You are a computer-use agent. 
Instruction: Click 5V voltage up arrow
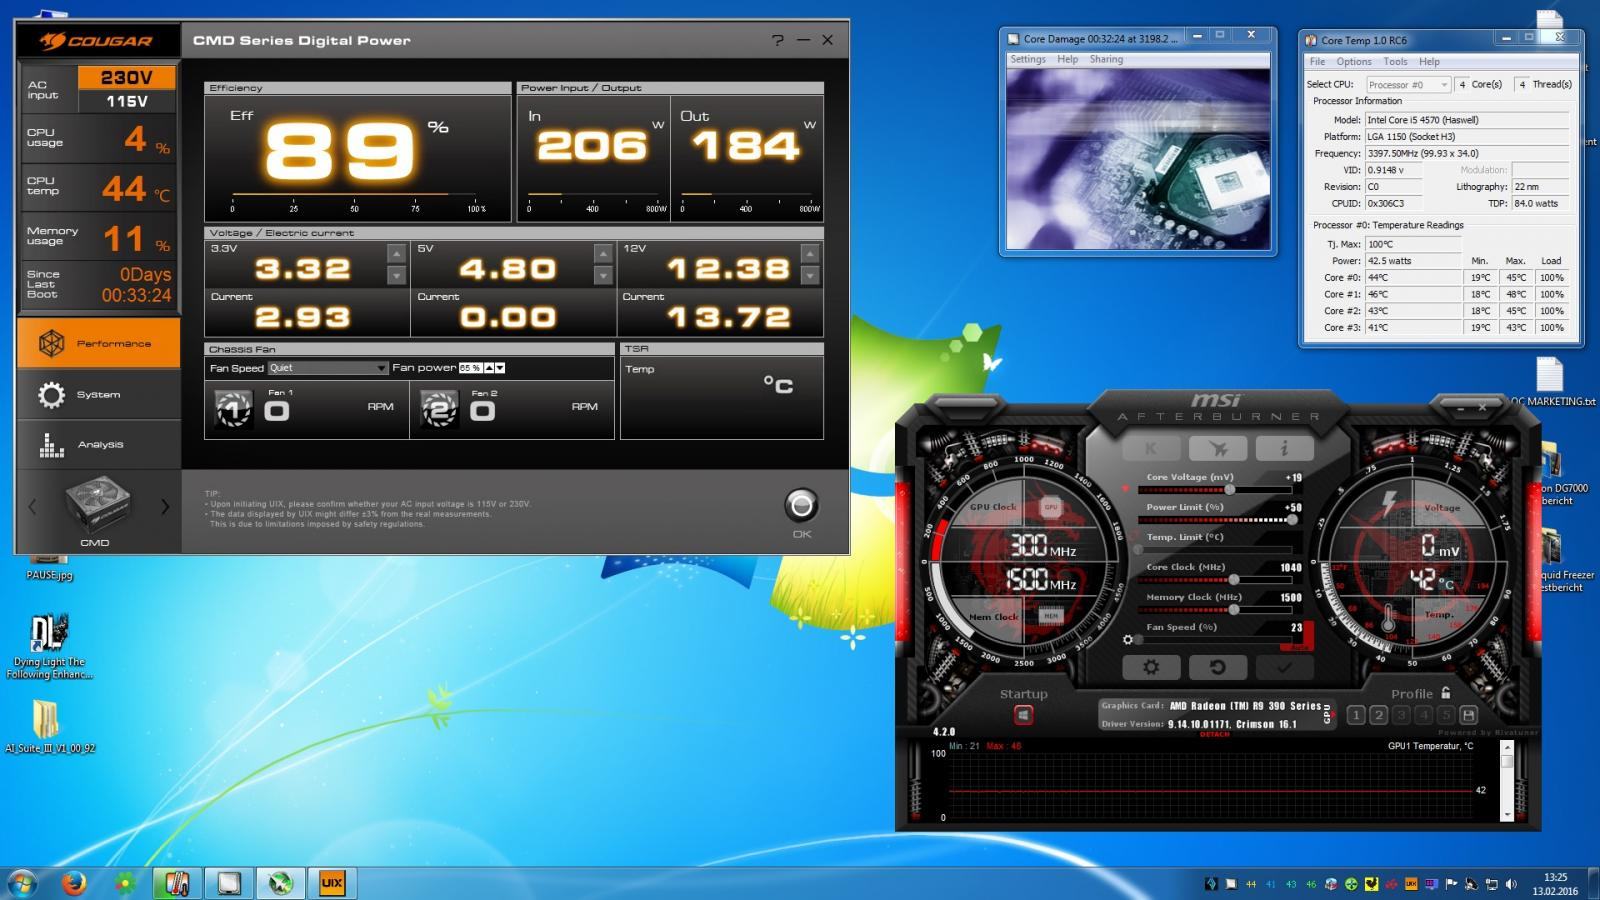603,254
